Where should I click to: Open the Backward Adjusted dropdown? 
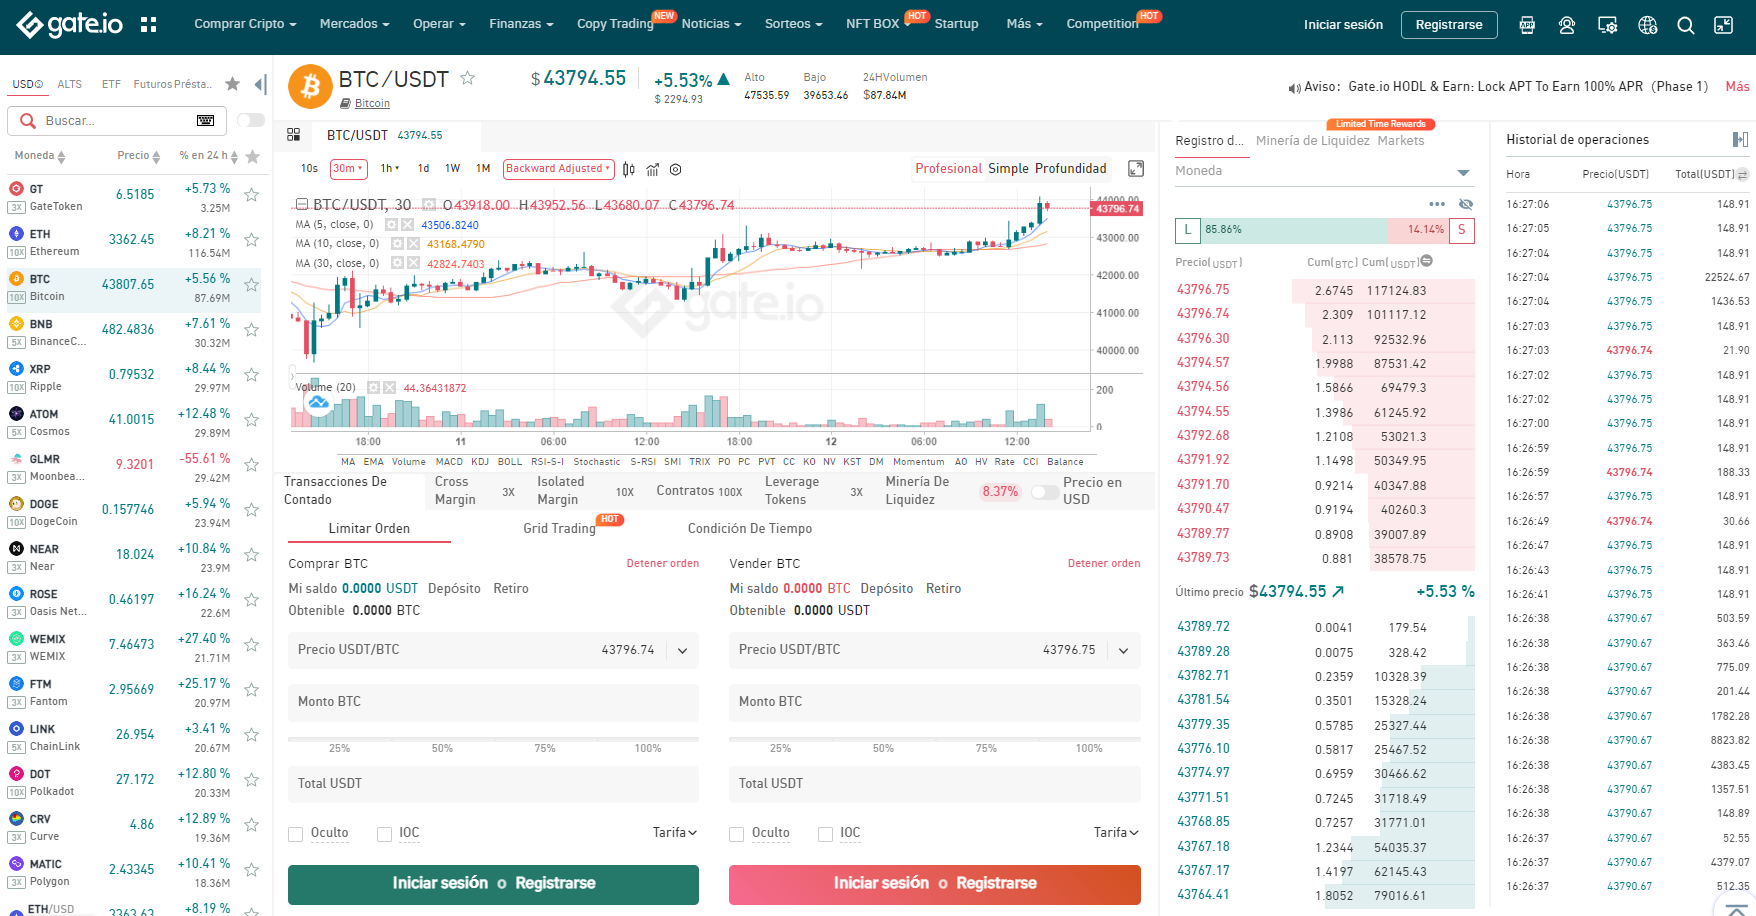[x=558, y=169]
